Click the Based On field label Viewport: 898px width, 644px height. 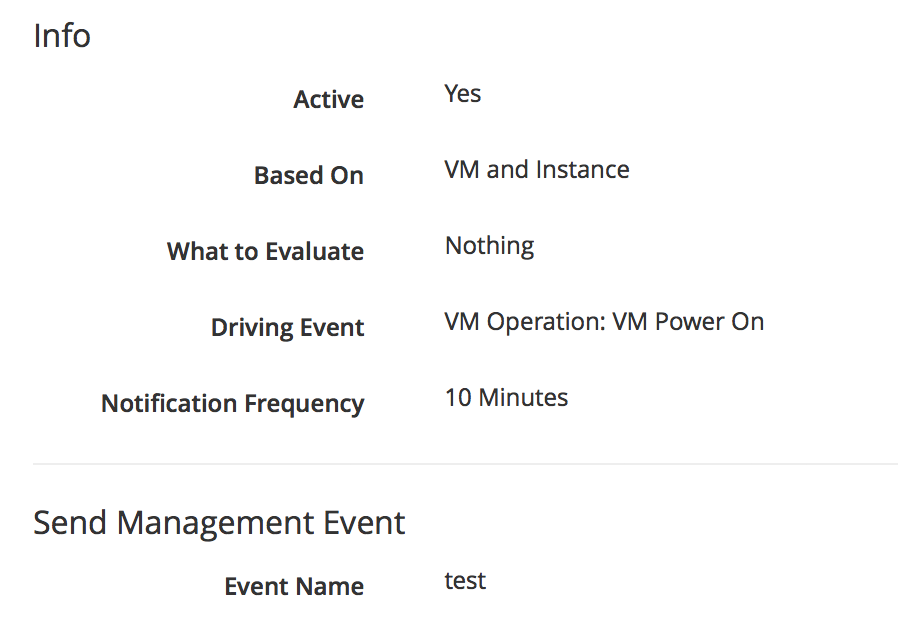coord(308,176)
